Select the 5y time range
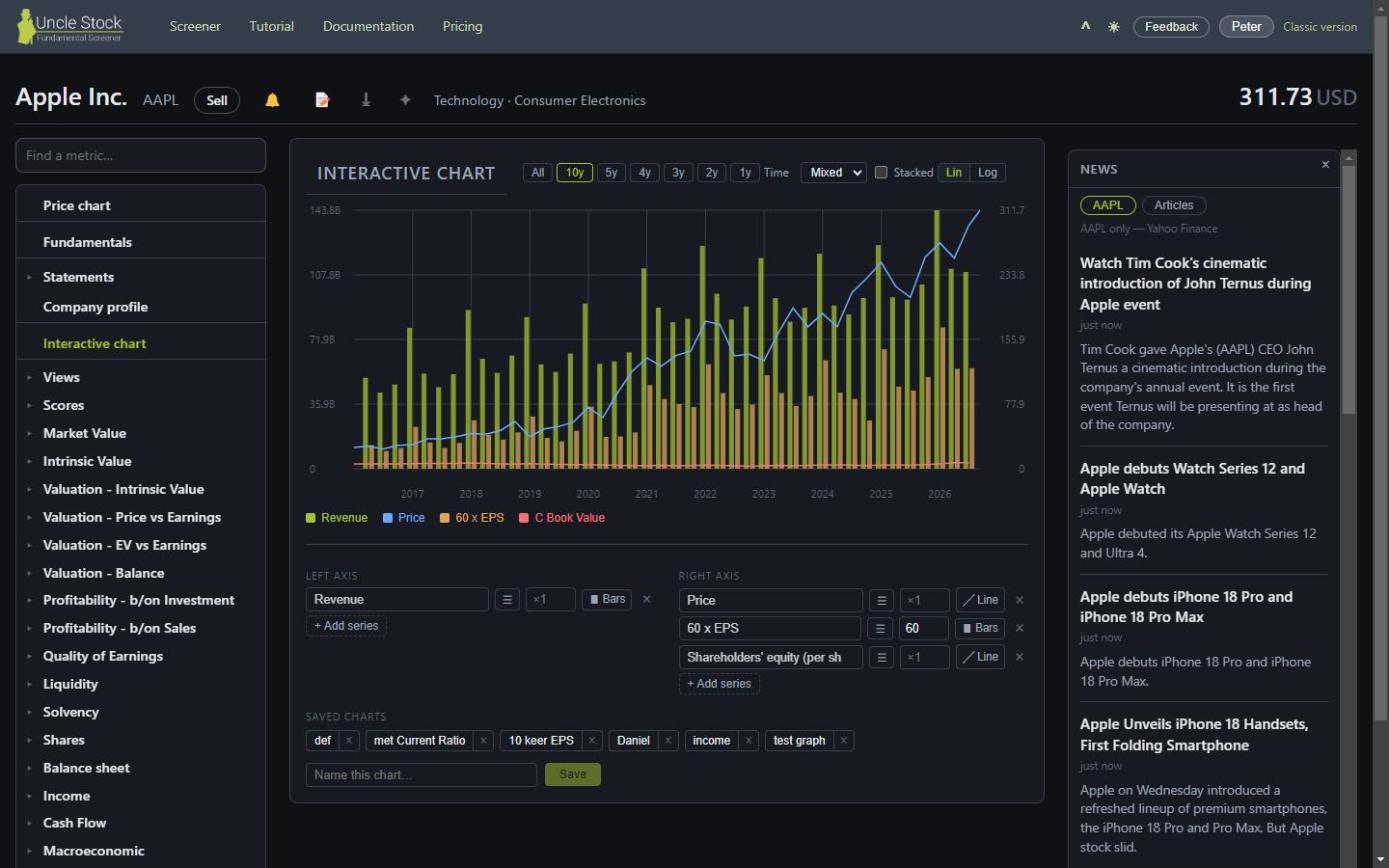The width and height of the screenshot is (1389, 868). point(611,172)
